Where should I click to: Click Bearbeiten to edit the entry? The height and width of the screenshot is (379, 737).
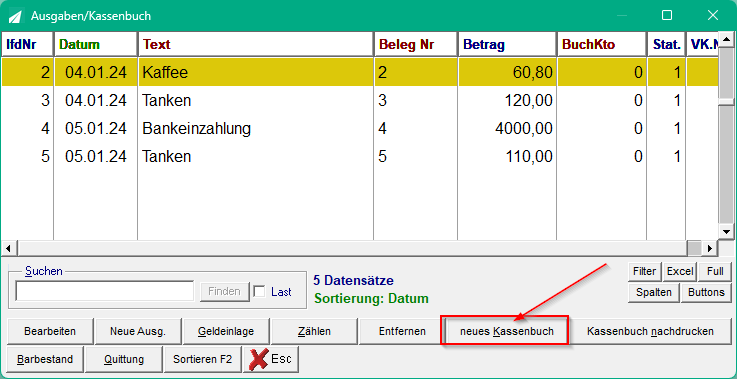[x=50, y=332]
